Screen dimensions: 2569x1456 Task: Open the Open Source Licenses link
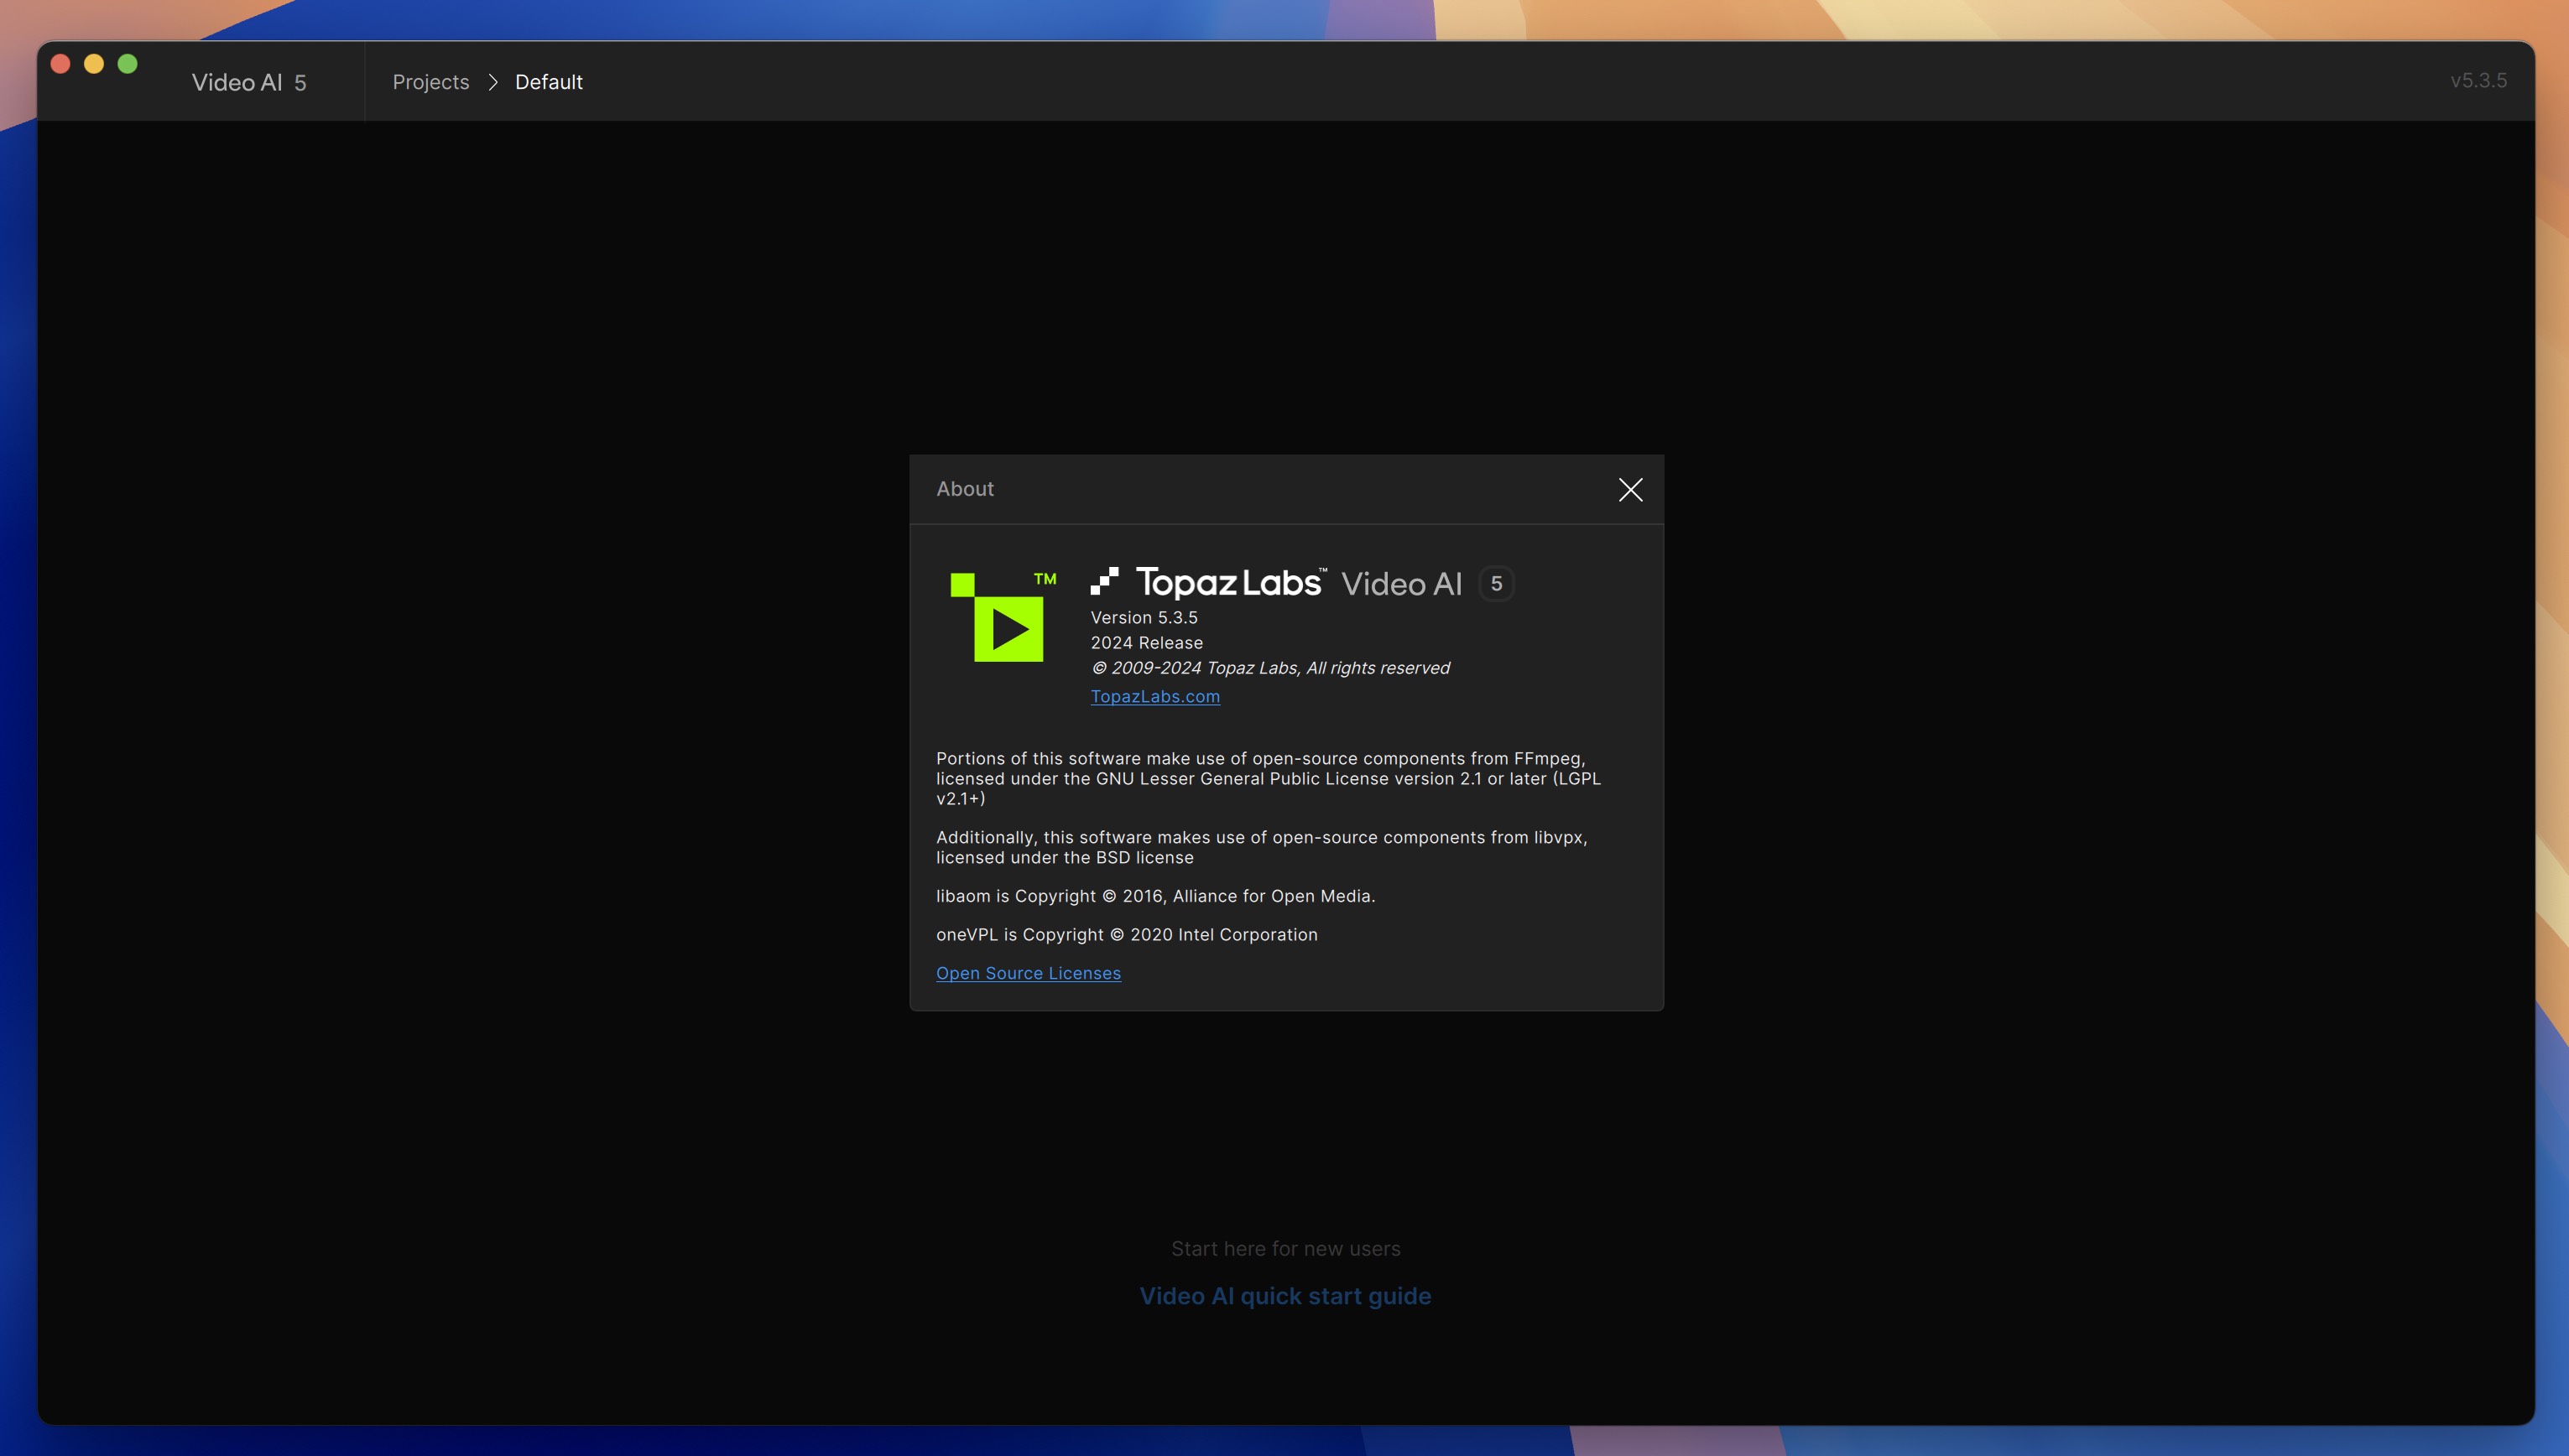pyautogui.click(x=1028, y=973)
